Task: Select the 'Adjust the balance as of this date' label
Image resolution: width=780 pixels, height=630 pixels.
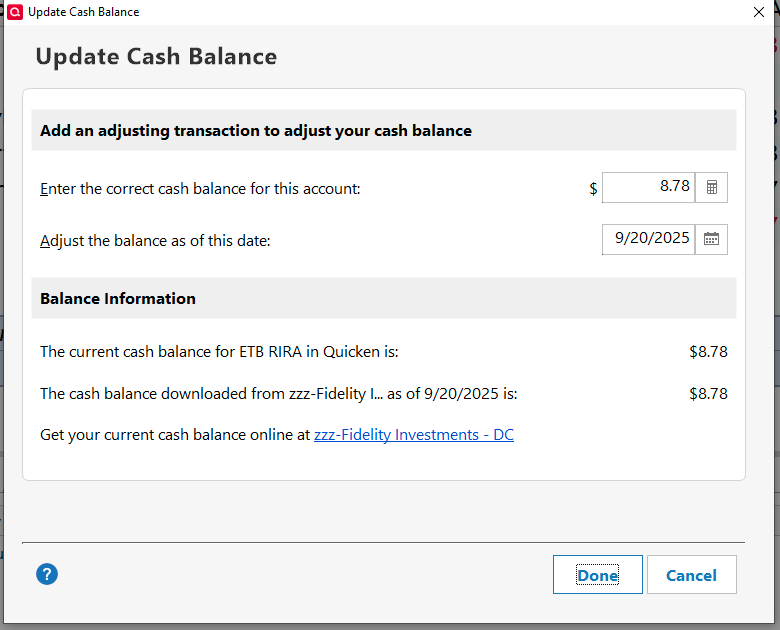Action: [155, 241]
